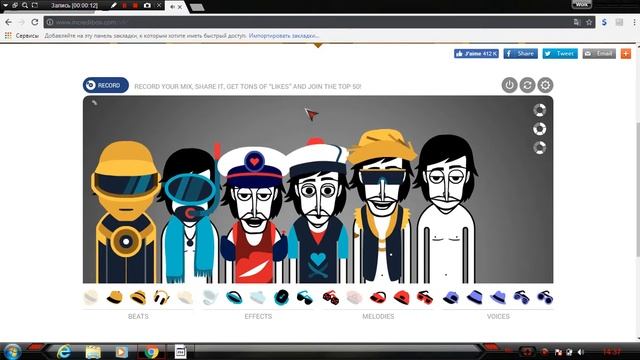Reload the page in the browser
The height and width of the screenshot is (360, 640).
[35, 22]
